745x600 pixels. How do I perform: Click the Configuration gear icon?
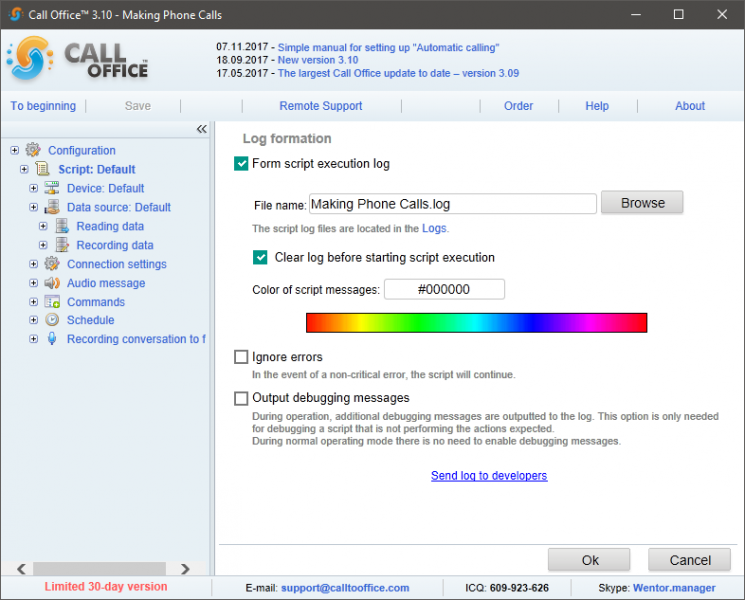tap(33, 150)
